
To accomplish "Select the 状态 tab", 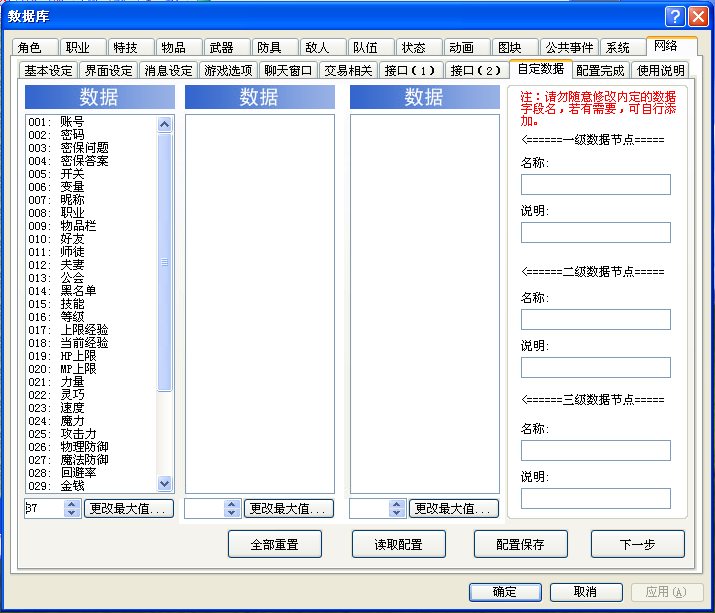I will click(419, 47).
